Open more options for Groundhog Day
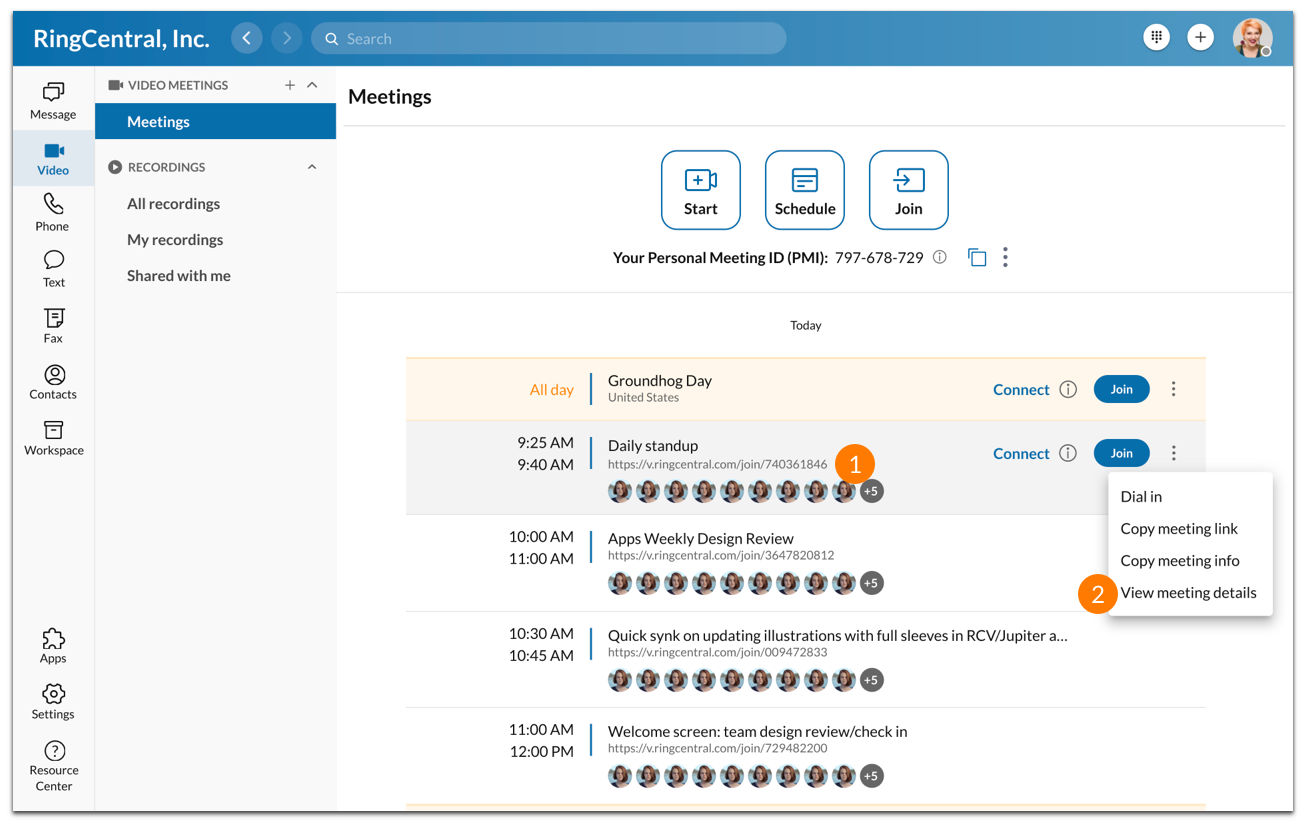The width and height of the screenshot is (1306, 826). (1173, 390)
